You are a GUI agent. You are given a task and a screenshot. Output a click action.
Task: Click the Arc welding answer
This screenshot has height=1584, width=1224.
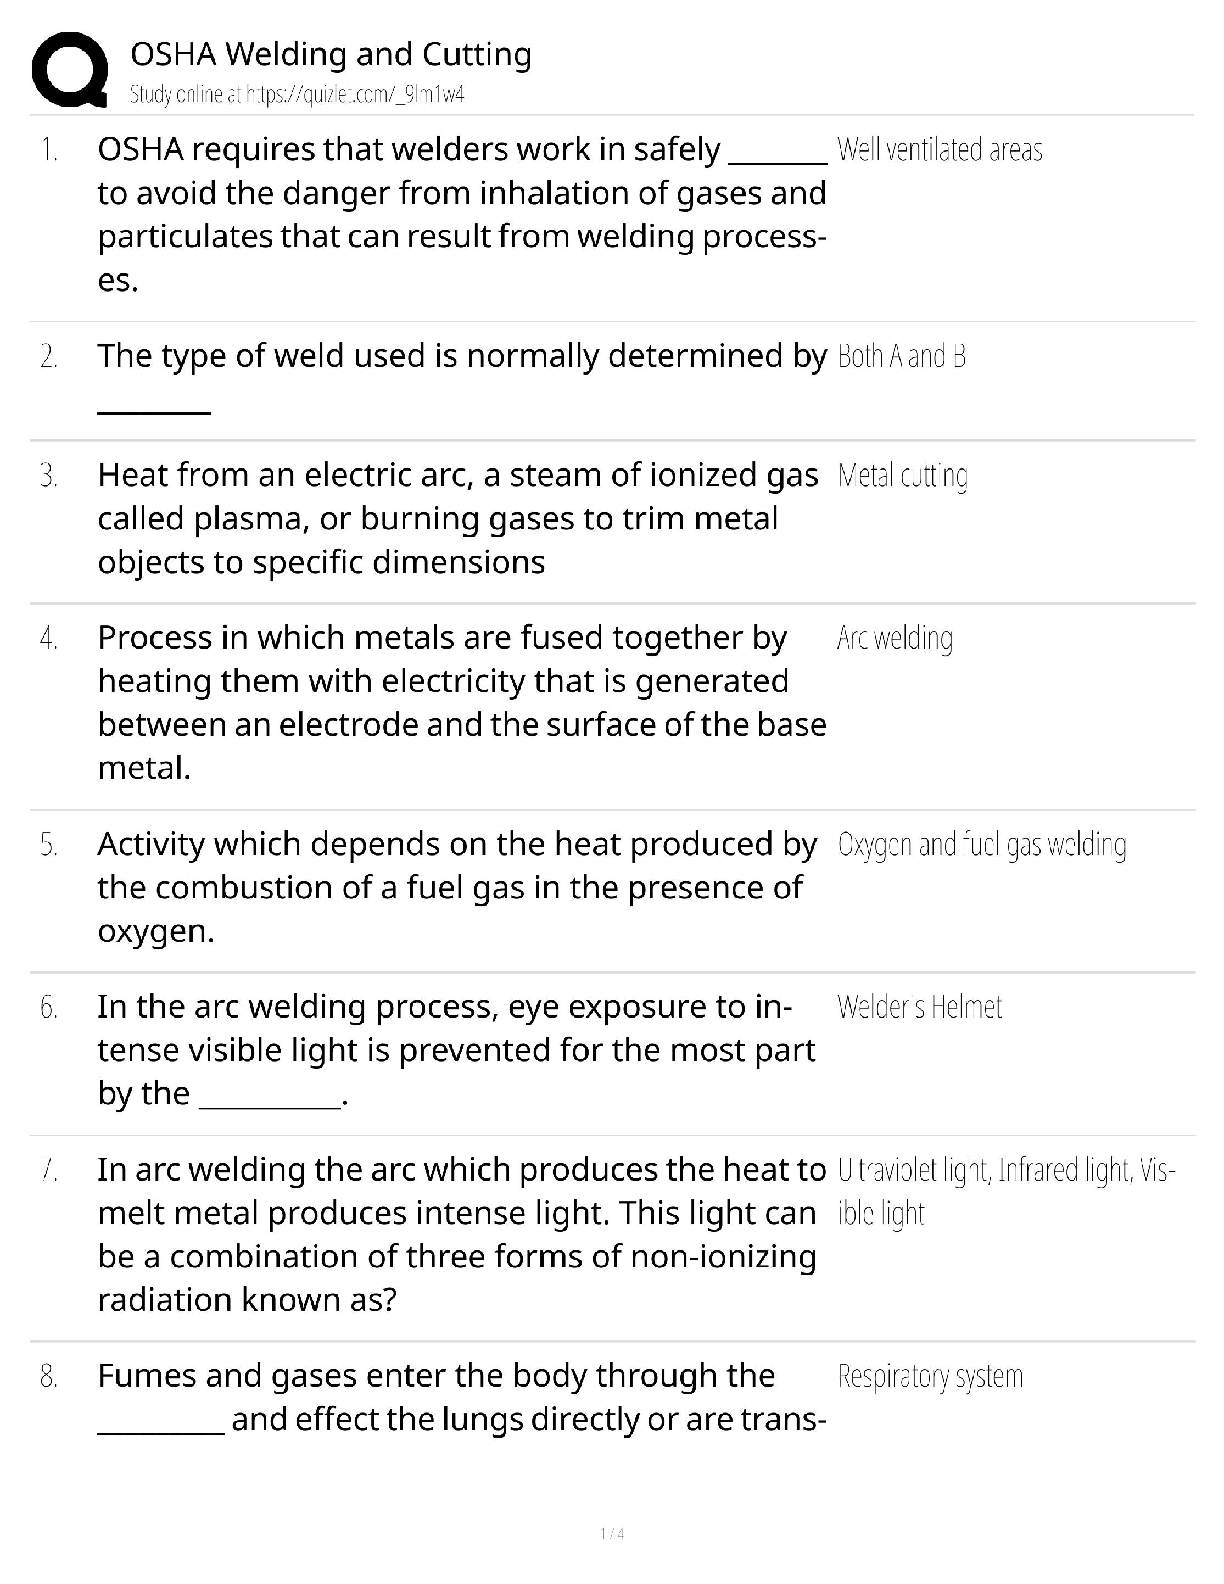[x=894, y=638]
